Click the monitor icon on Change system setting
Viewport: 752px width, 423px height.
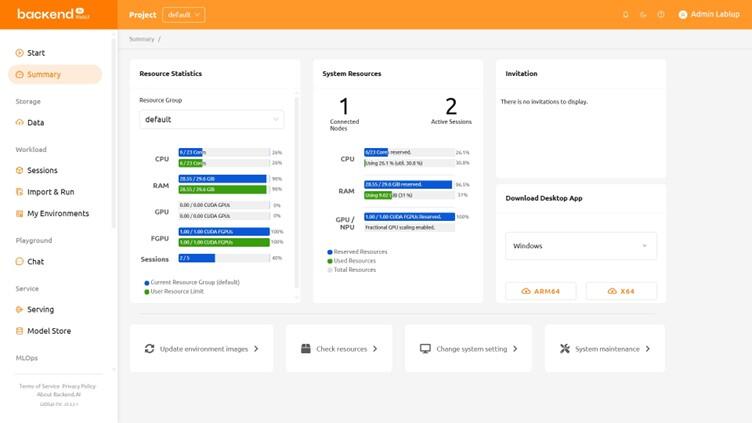coord(425,349)
